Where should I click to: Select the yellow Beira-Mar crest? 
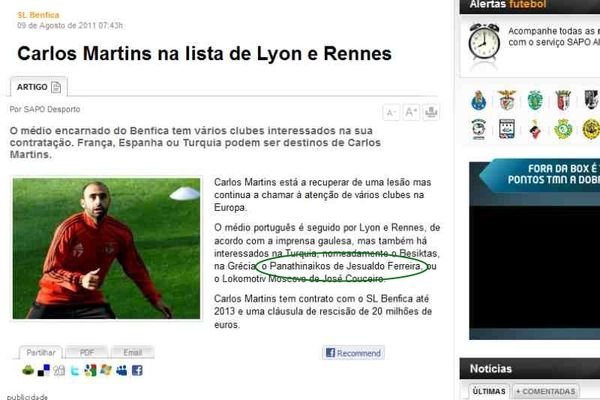click(591, 129)
